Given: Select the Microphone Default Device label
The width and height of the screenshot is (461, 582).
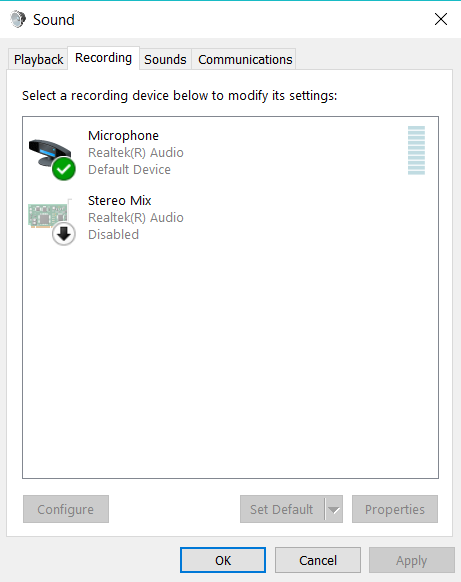Looking at the screenshot, I should click(129, 170).
